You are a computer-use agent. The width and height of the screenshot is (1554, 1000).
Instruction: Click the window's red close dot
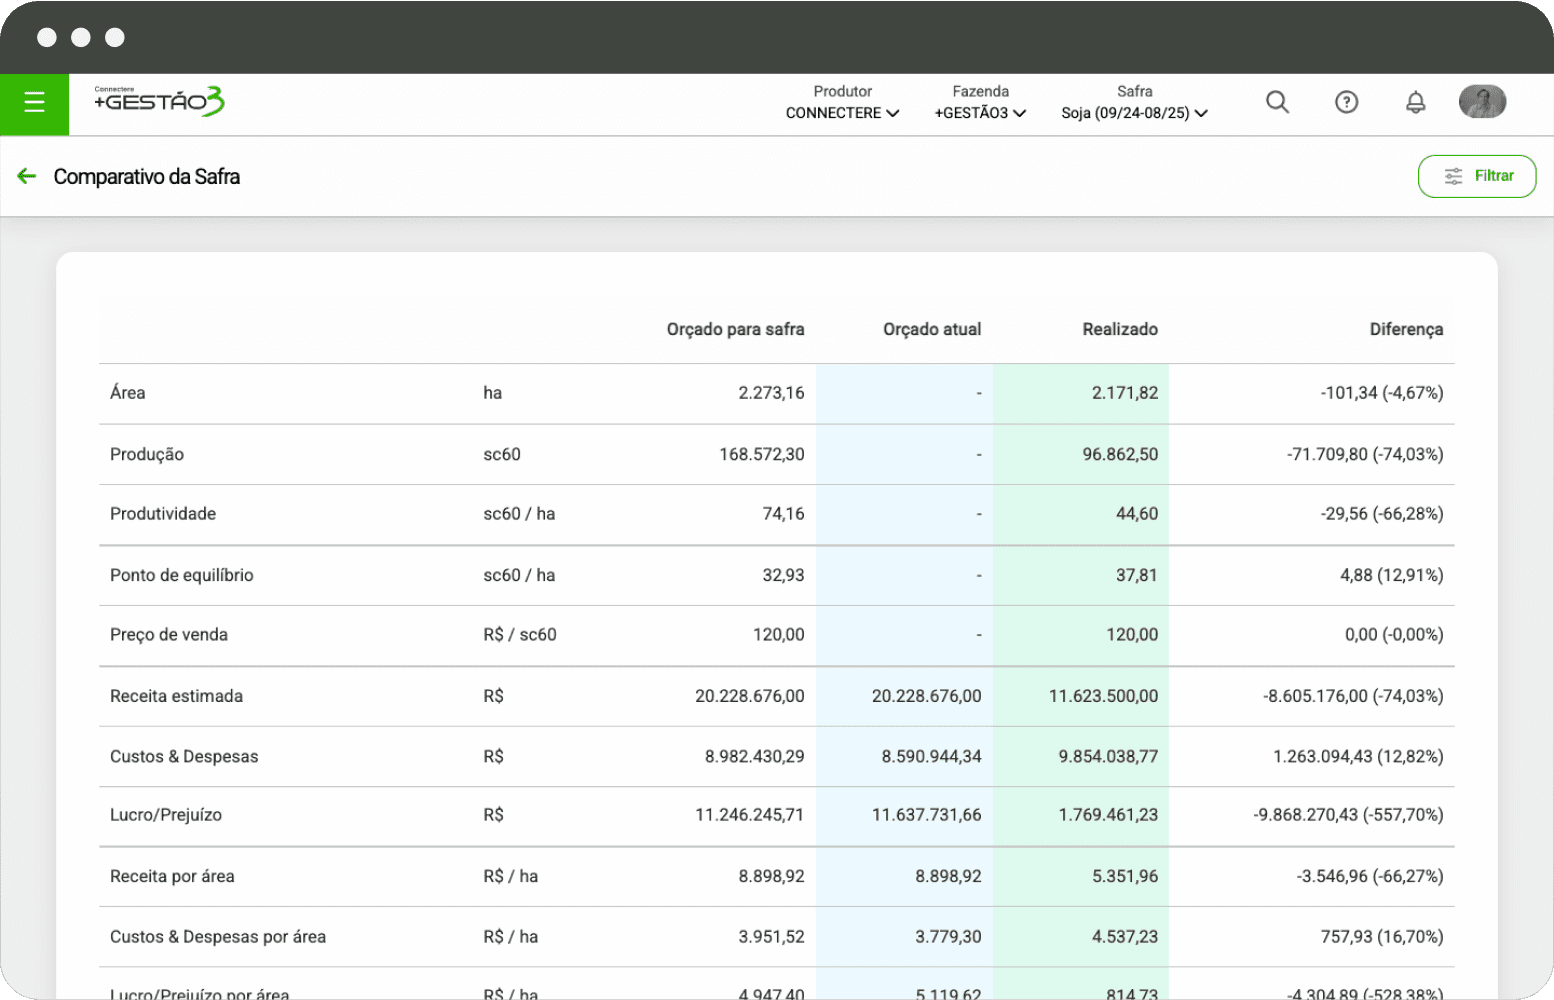click(47, 38)
